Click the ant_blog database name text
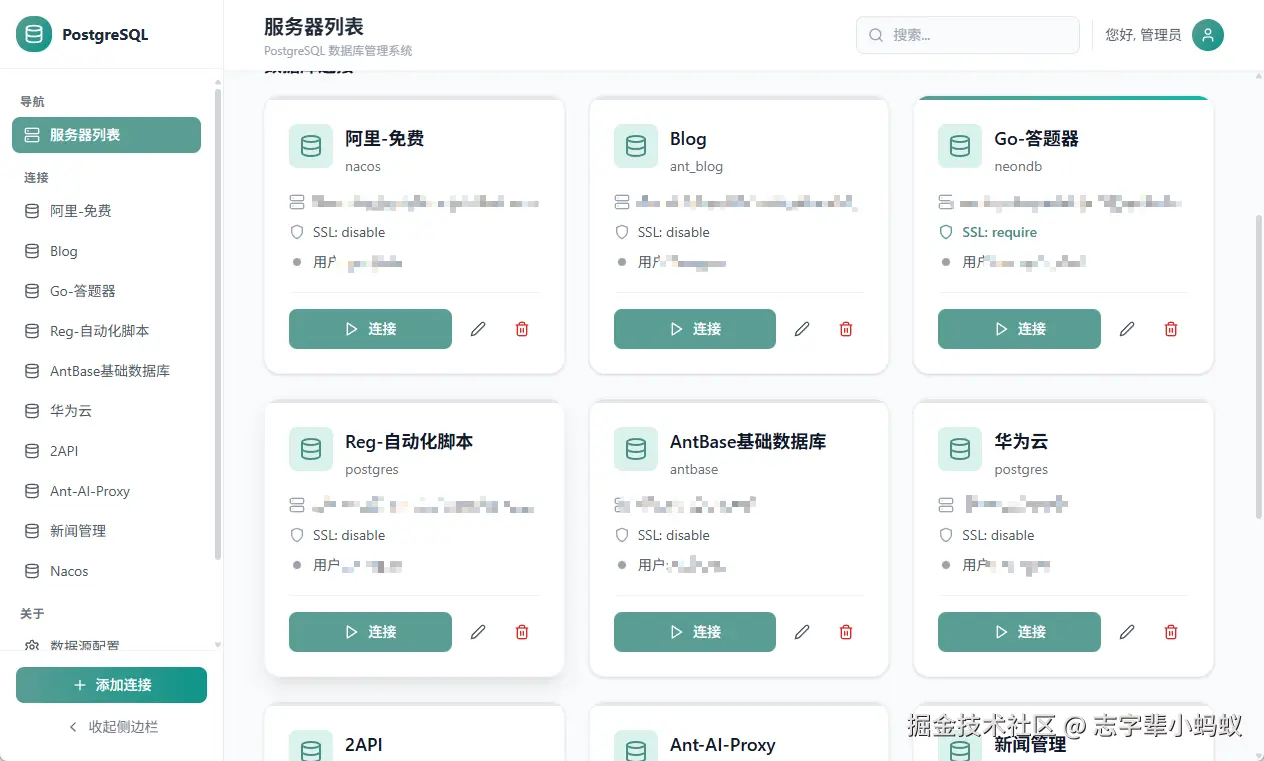The width and height of the screenshot is (1264, 761). click(696, 167)
